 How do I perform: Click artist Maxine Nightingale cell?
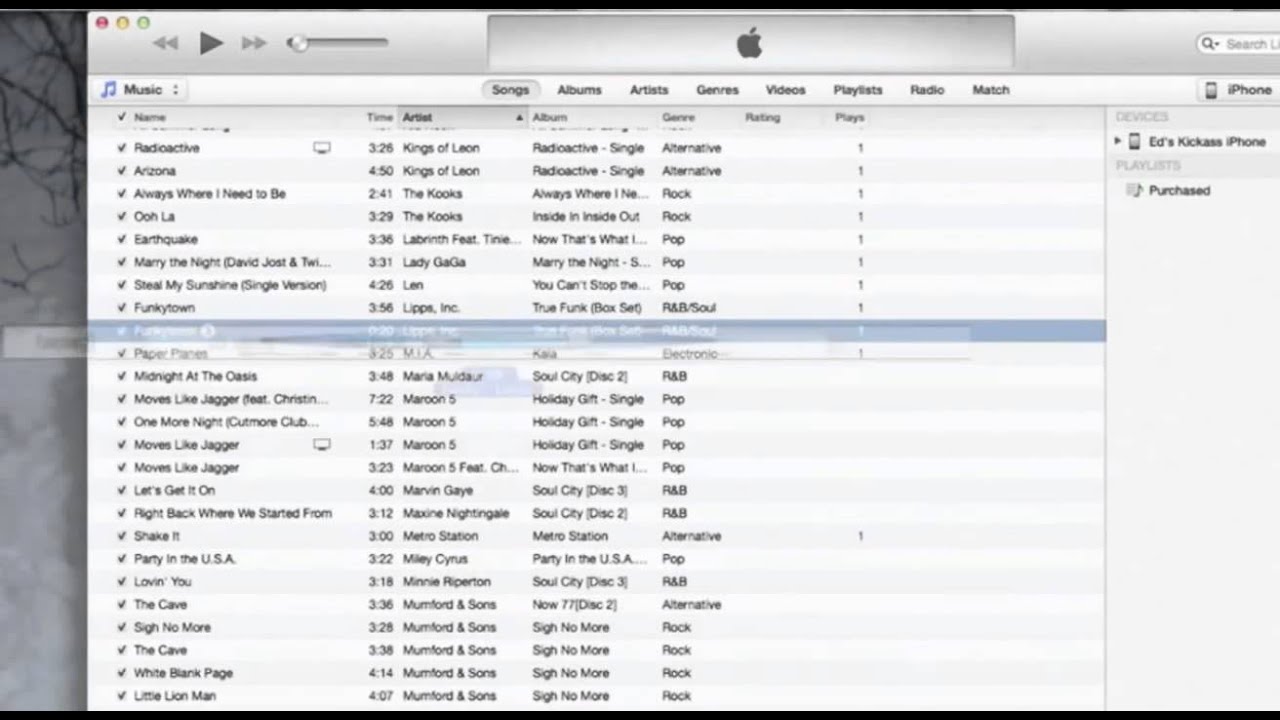455,513
